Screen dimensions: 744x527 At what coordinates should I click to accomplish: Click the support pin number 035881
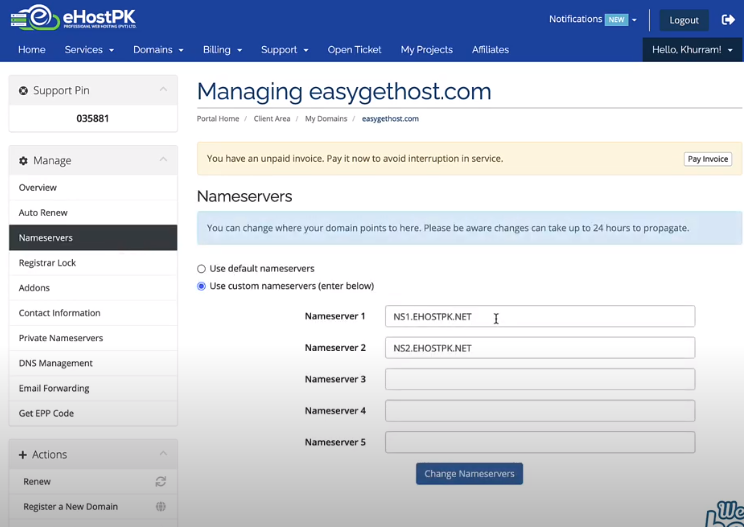click(93, 118)
